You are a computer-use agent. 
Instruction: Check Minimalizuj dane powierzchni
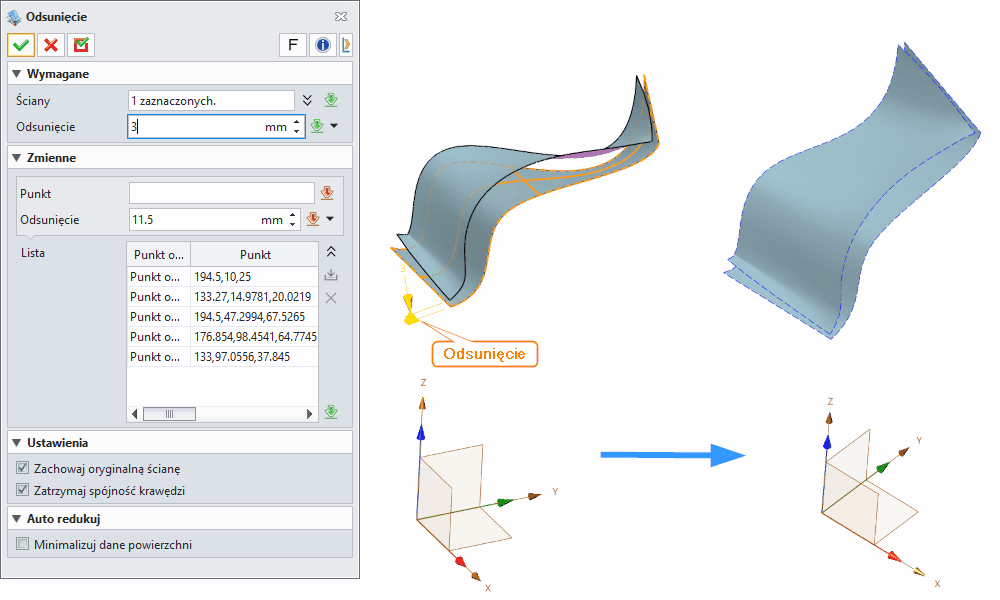[22, 543]
